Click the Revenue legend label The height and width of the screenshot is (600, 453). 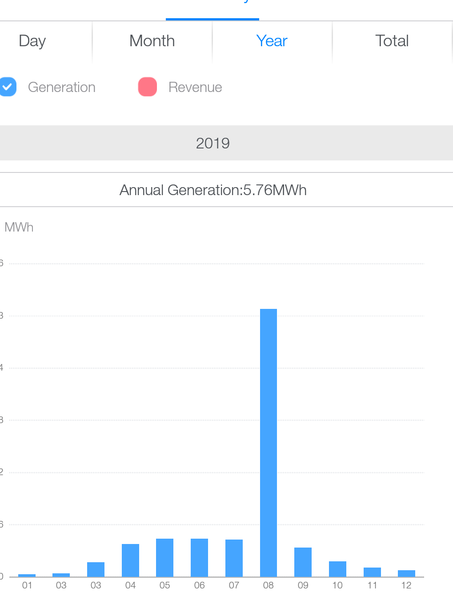195,87
